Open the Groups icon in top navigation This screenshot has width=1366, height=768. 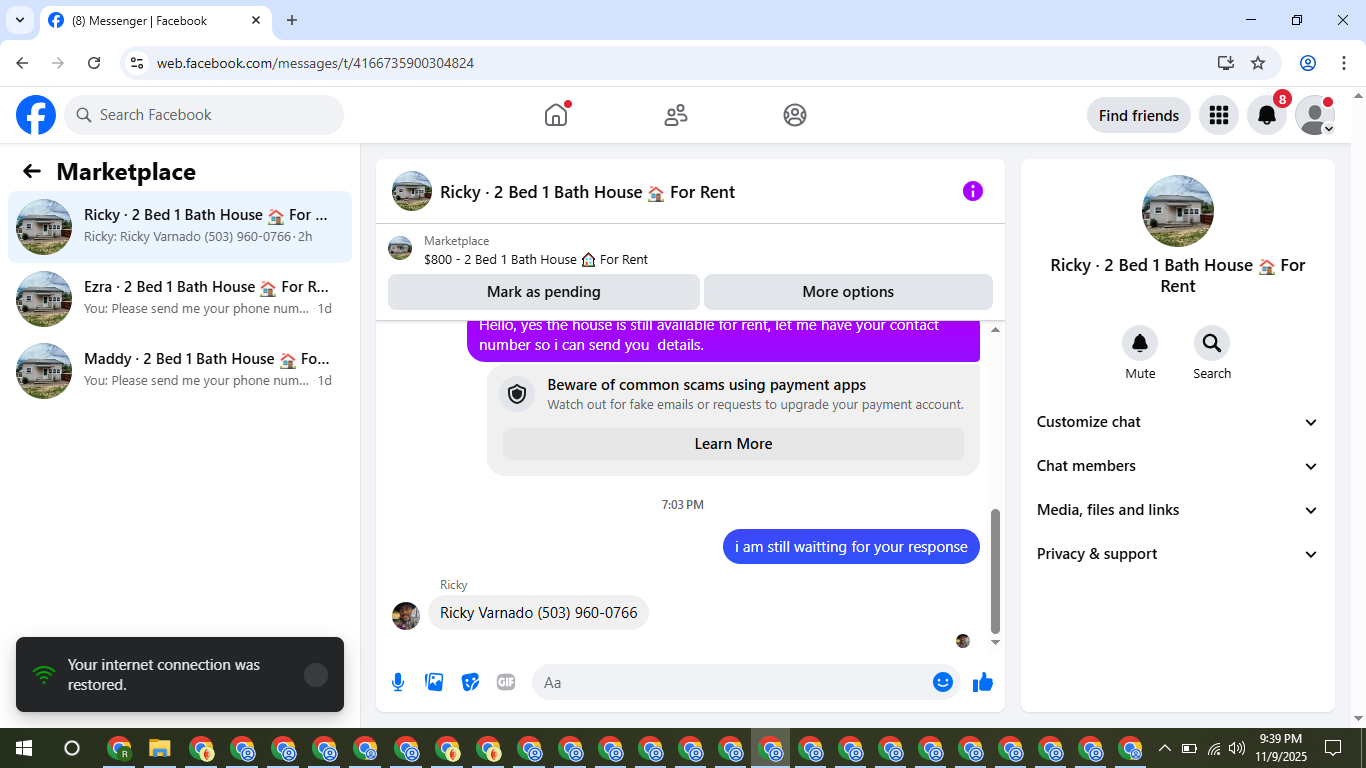point(795,115)
